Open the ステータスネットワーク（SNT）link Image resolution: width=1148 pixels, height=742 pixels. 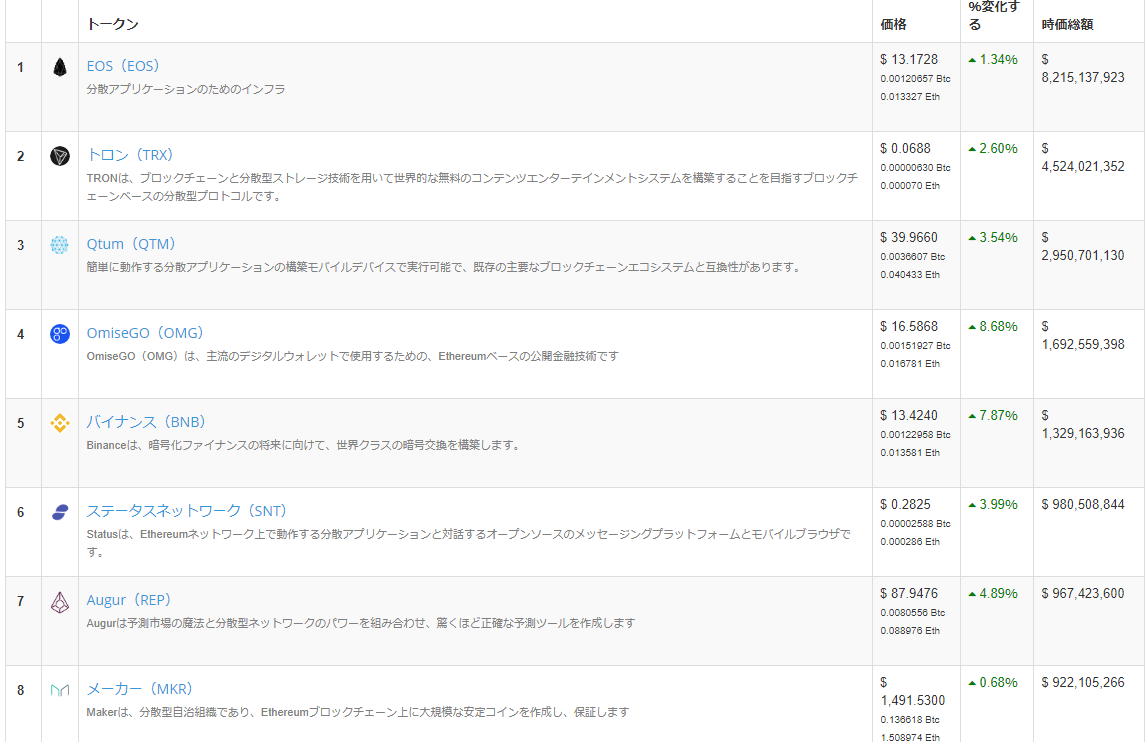click(x=186, y=511)
